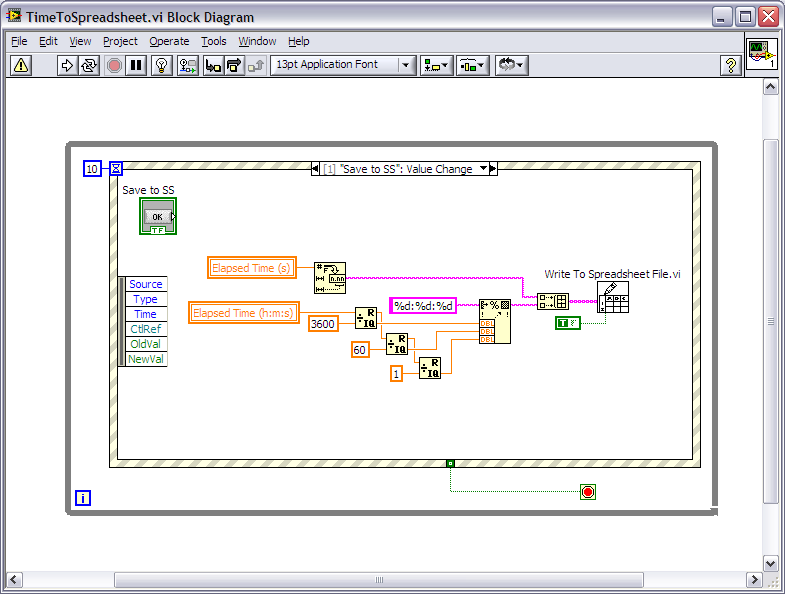Click the vertical scrollbar thumb
This screenshot has width=785, height=594.
770,322
